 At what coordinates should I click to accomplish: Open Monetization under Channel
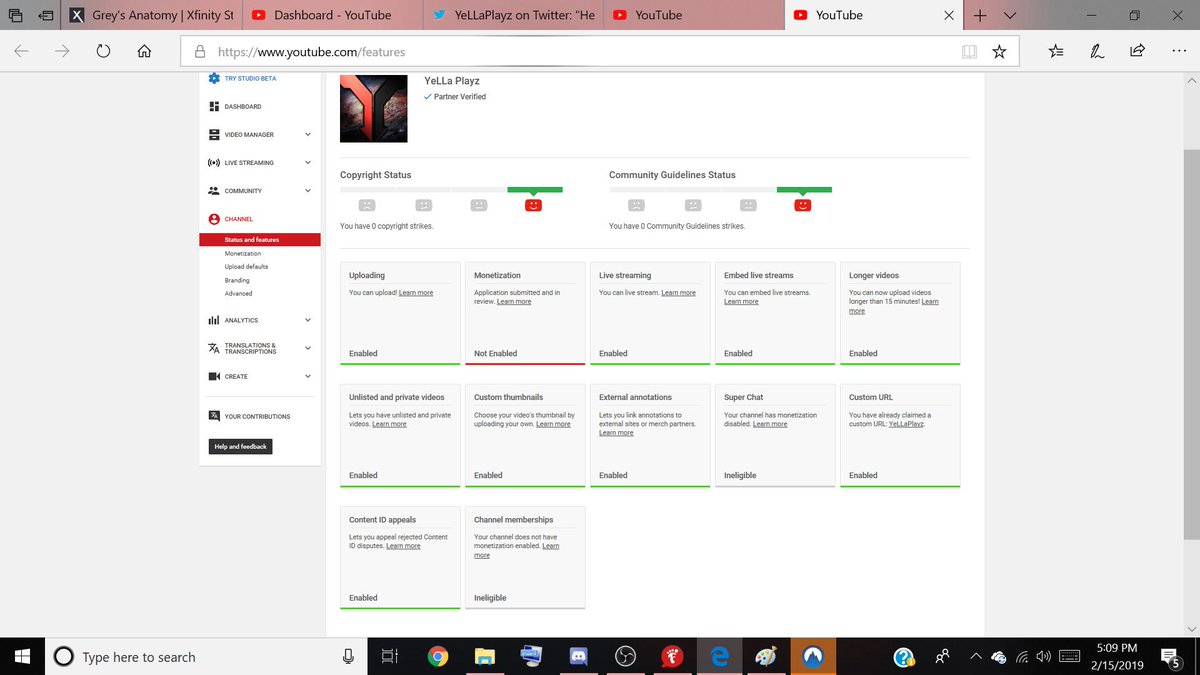click(243, 253)
